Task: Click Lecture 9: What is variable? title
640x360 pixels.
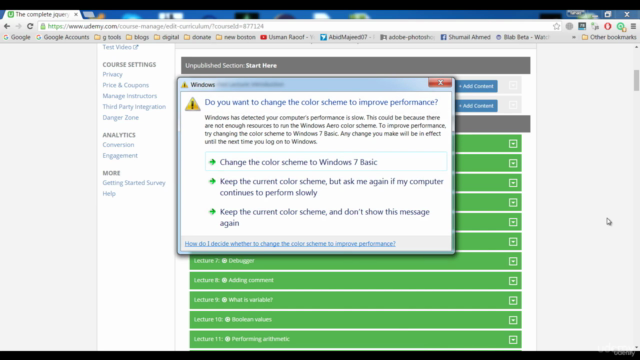Action: point(233,300)
